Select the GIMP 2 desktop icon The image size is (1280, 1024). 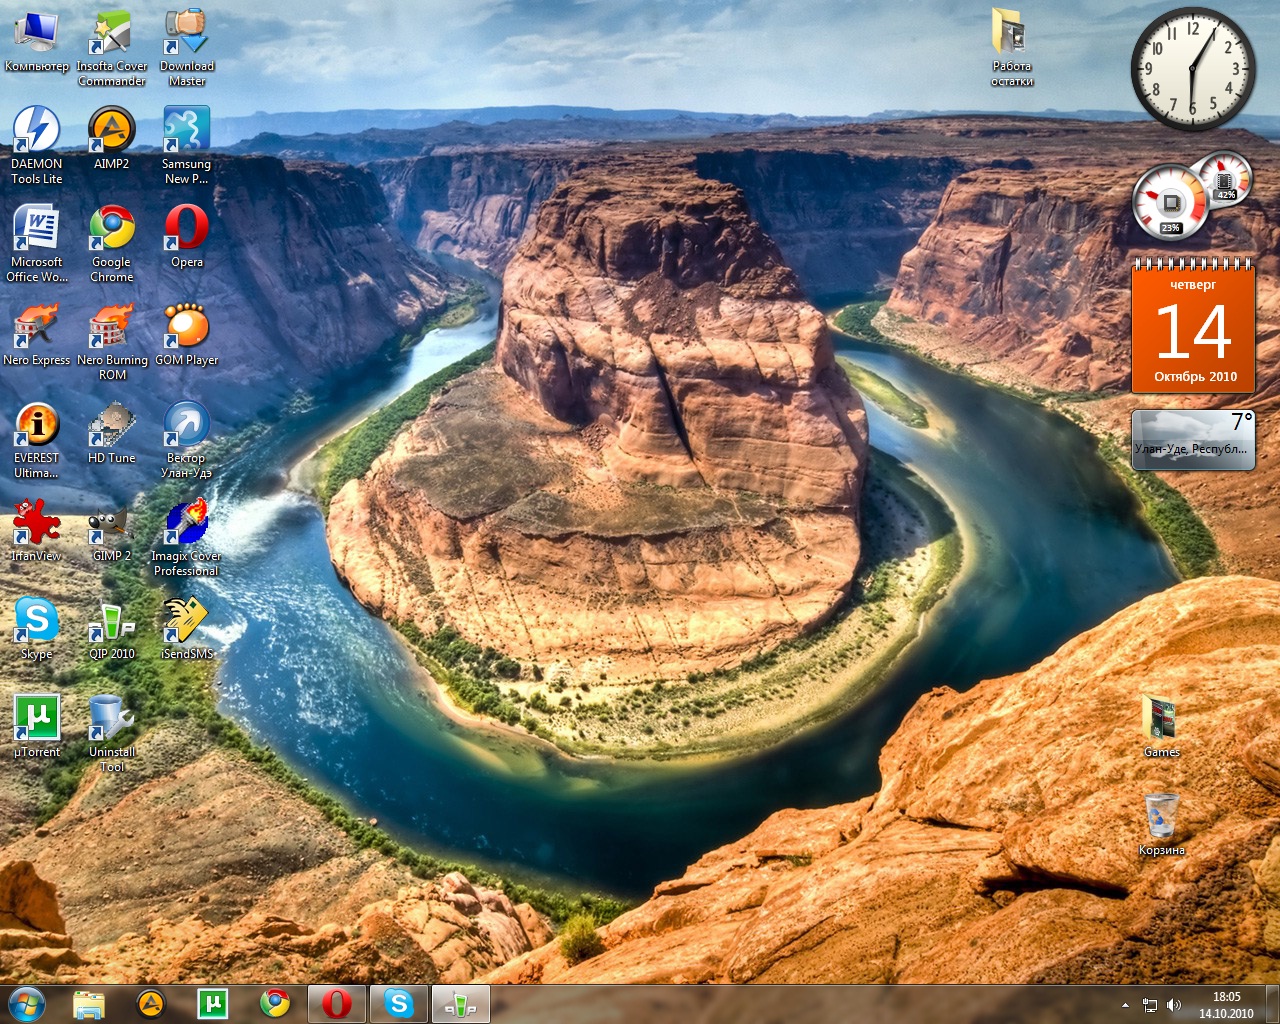point(111,524)
